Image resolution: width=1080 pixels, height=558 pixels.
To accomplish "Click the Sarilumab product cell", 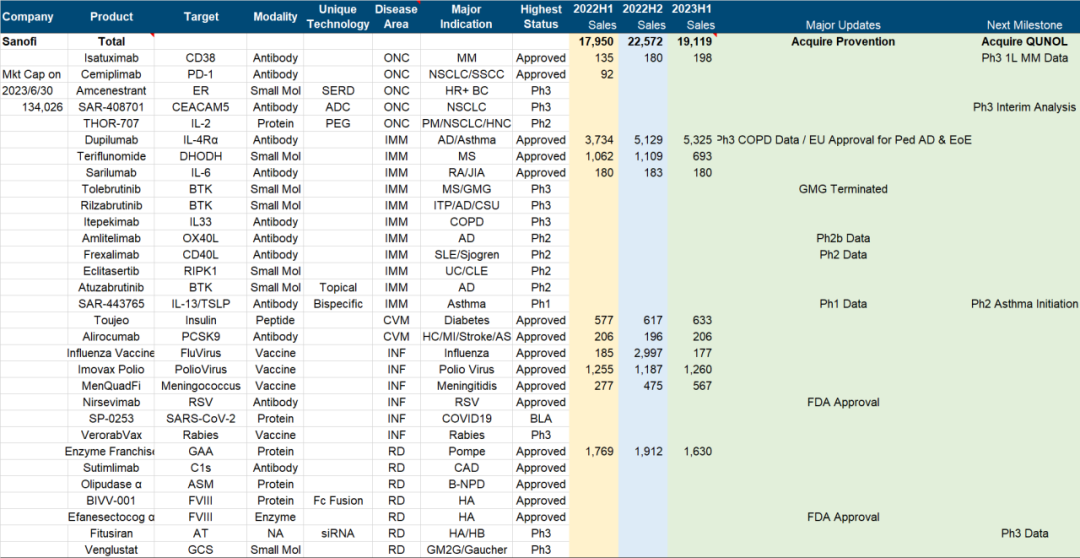I will pos(111,173).
